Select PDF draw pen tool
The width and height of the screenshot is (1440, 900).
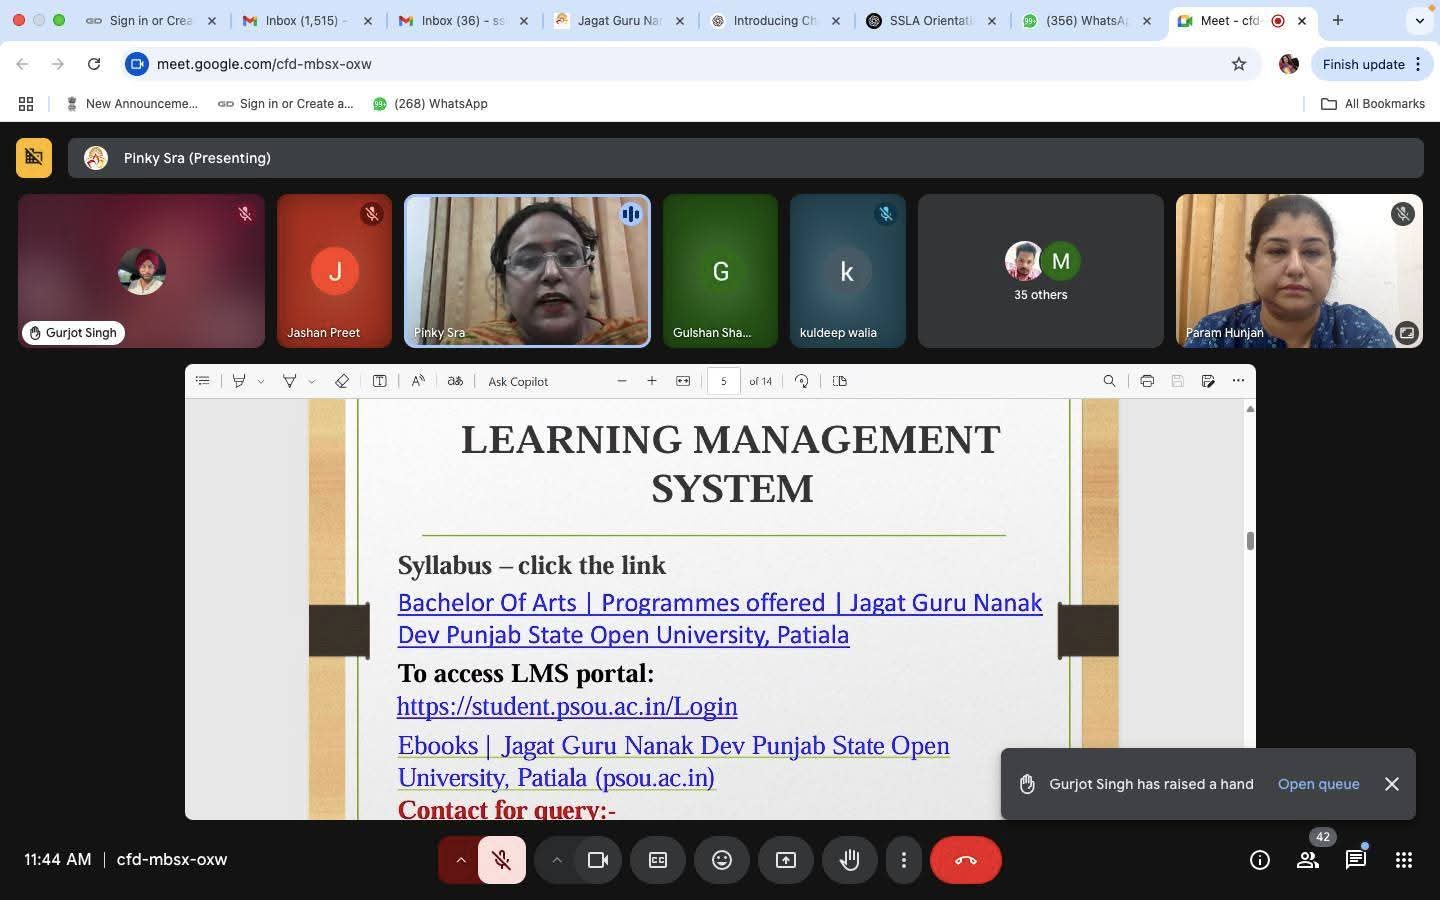(289, 381)
